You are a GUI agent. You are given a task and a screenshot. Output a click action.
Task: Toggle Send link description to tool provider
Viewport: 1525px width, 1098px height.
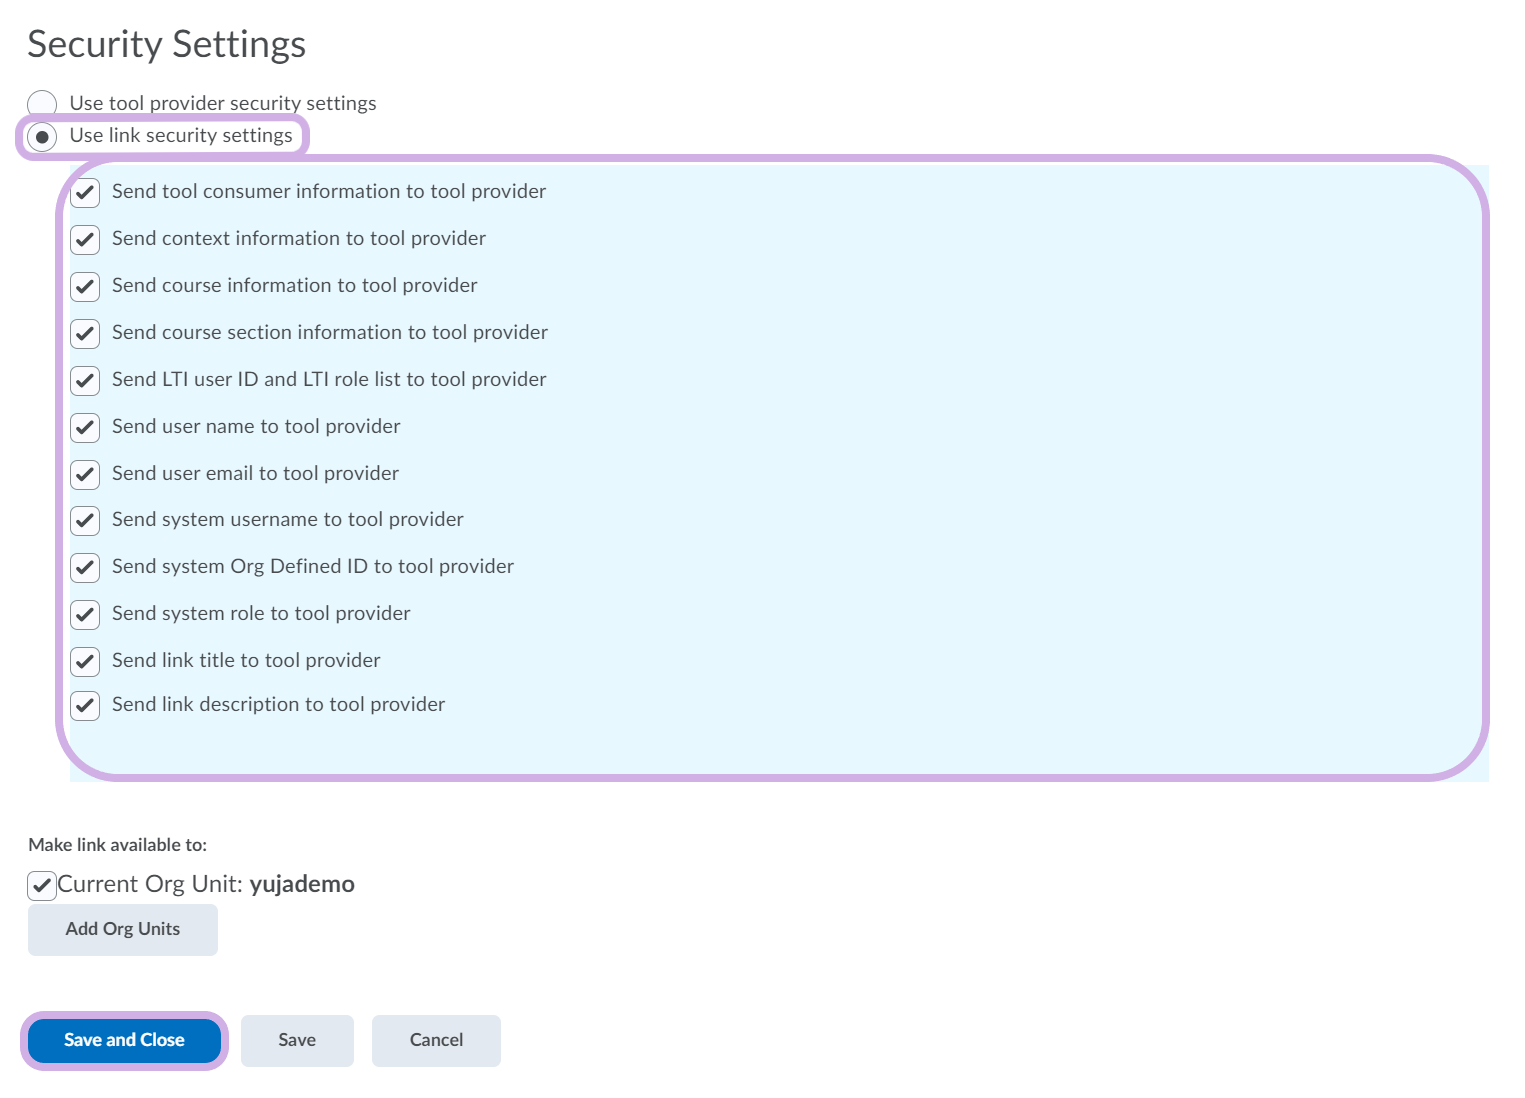point(85,705)
